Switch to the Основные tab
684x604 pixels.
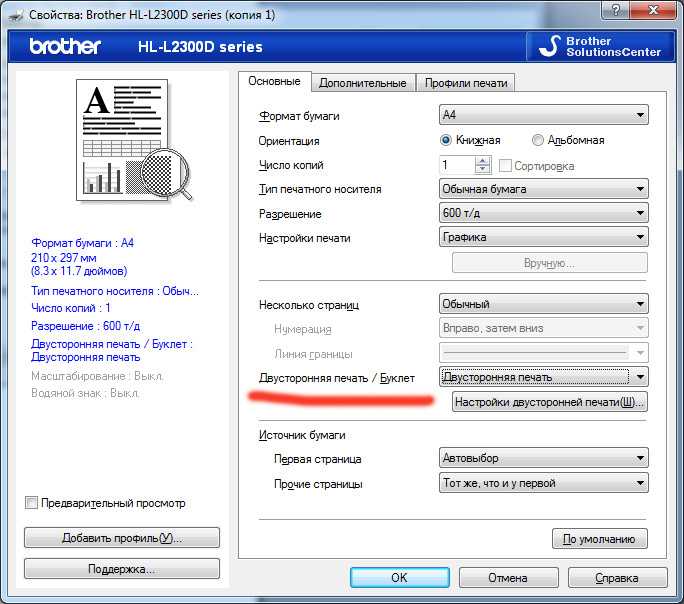[x=274, y=82]
